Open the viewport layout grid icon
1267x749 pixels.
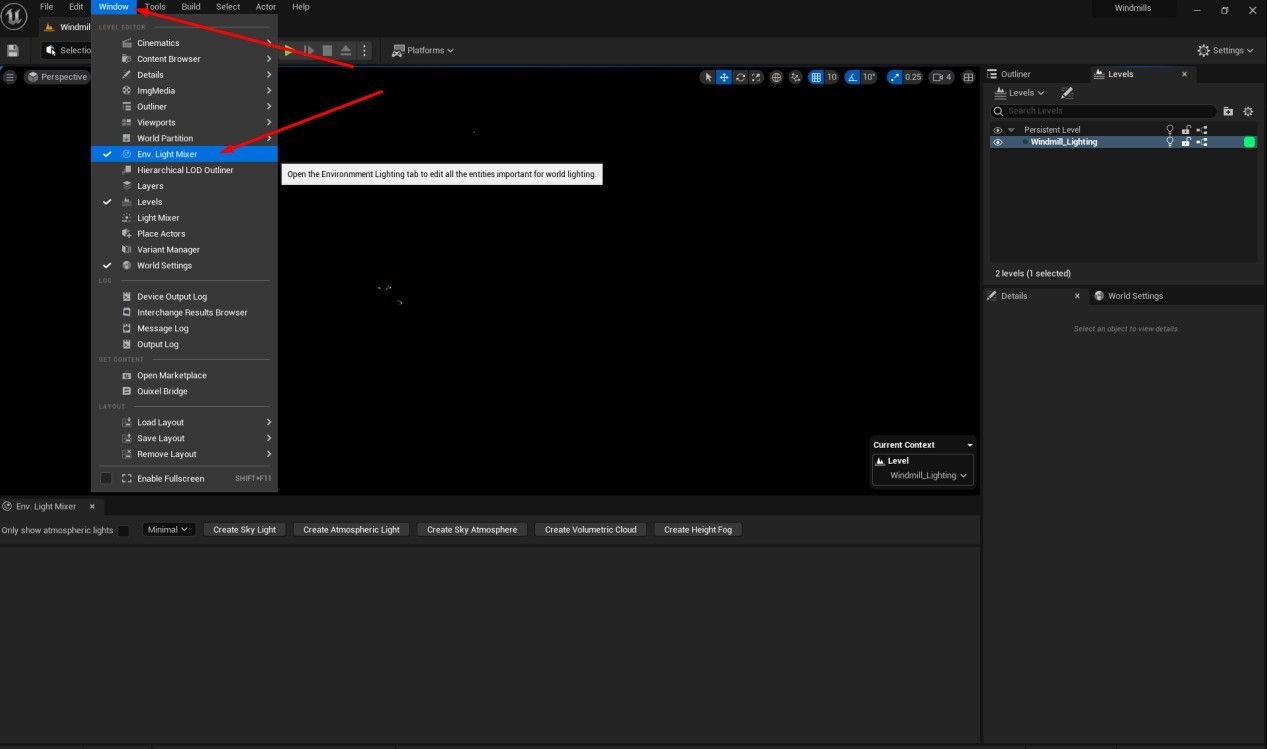point(968,77)
